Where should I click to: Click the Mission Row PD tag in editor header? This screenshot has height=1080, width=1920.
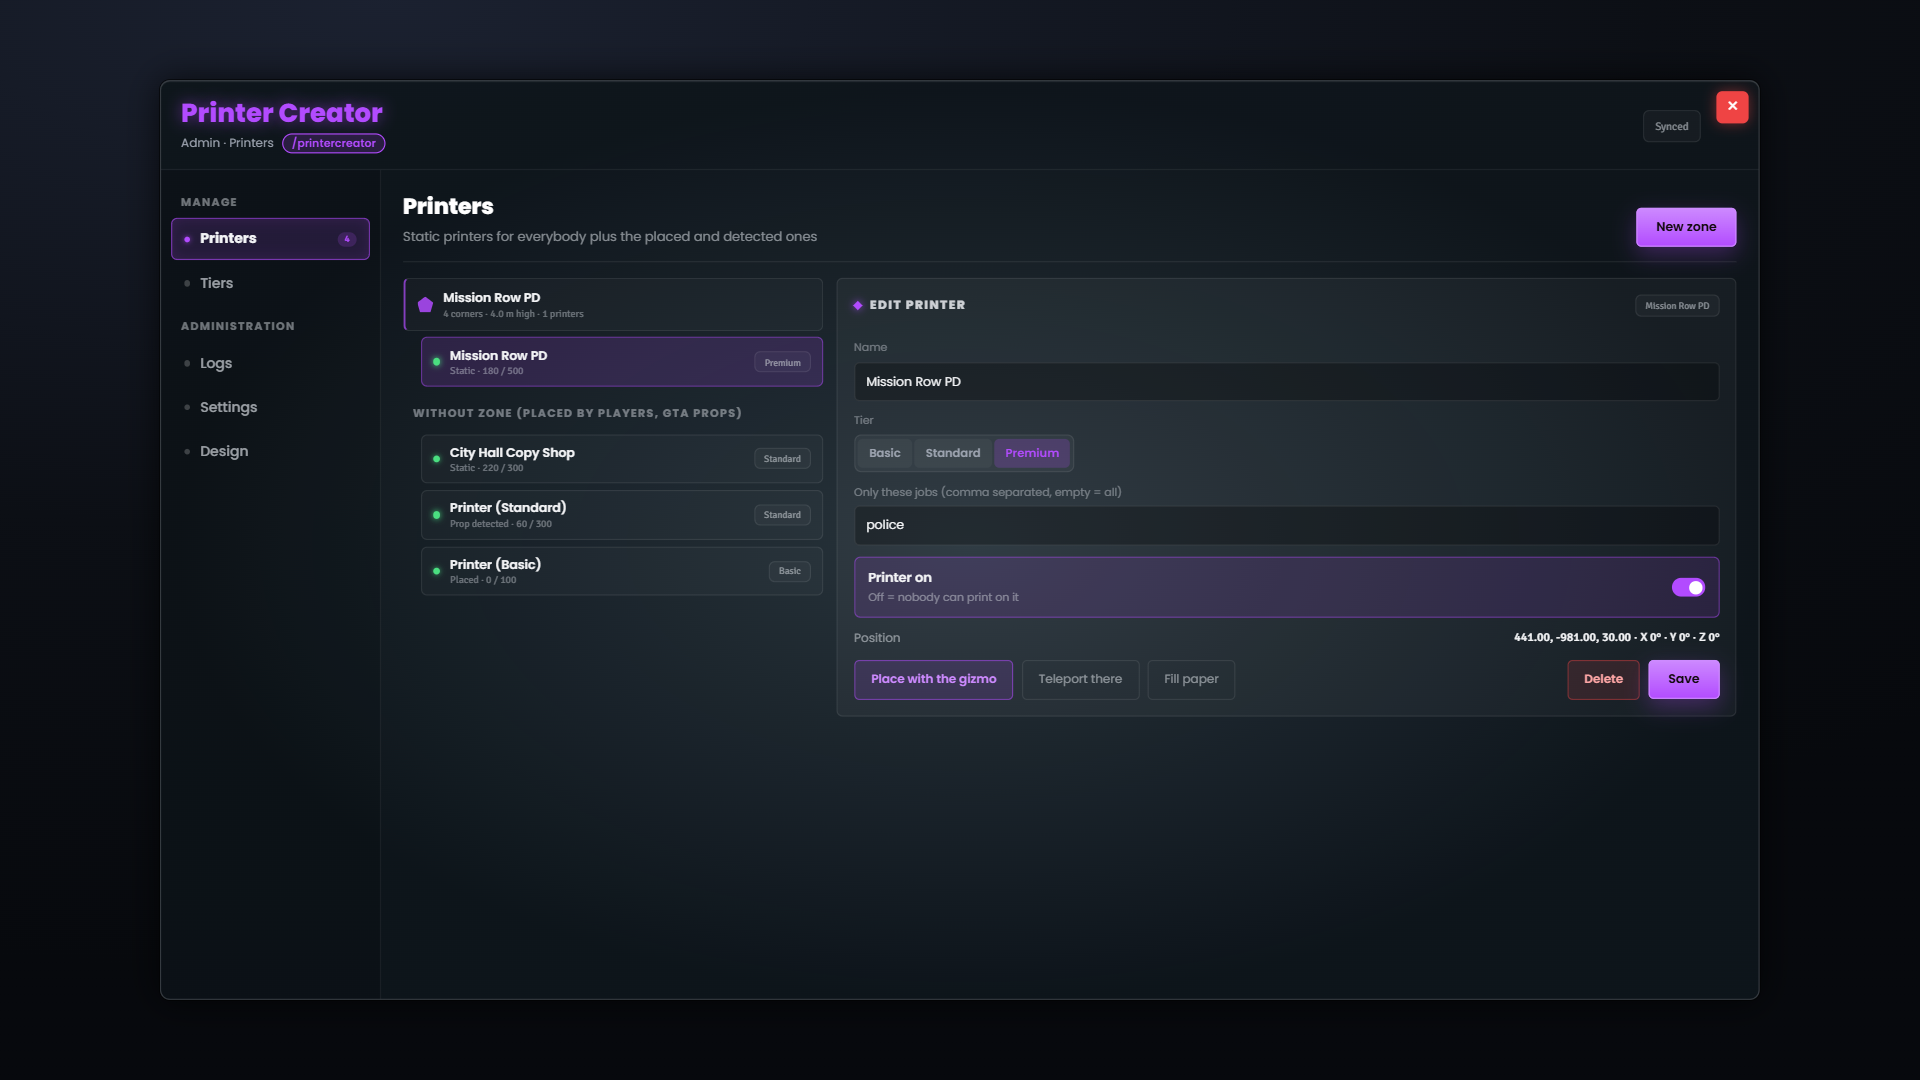pos(1677,306)
